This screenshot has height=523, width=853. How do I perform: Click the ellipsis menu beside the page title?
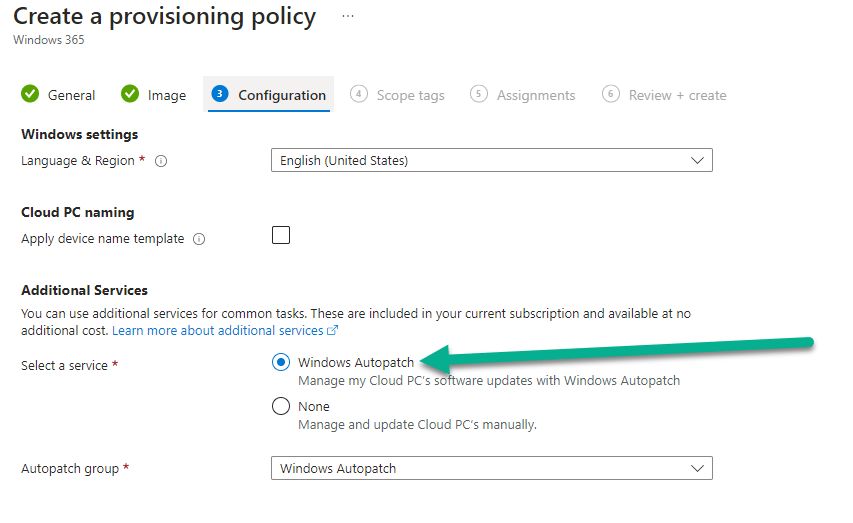pos(347,17)
